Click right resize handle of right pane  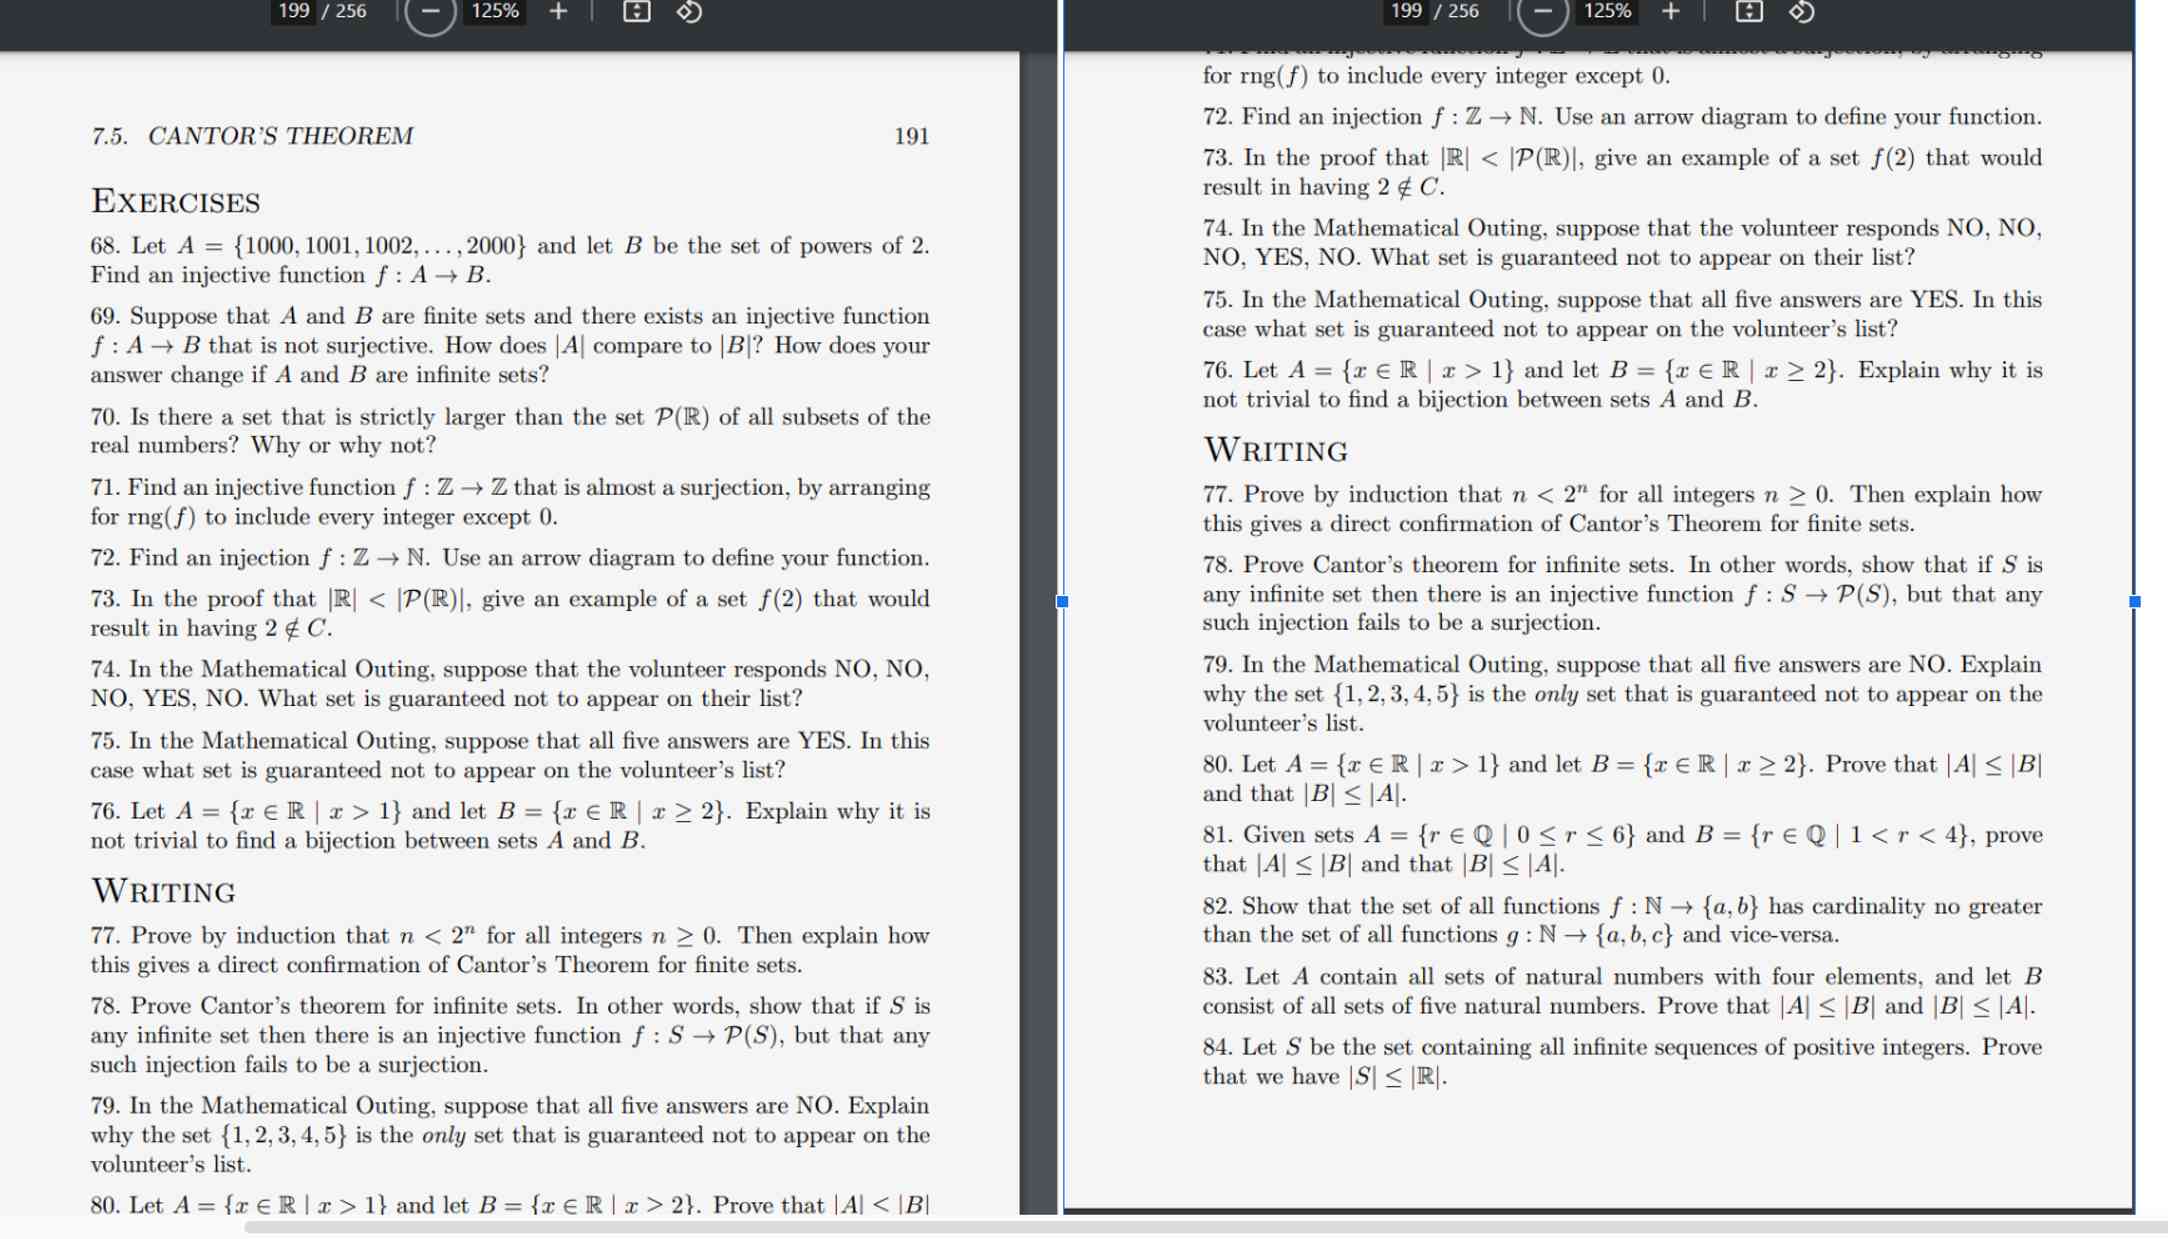(2135, 602)
